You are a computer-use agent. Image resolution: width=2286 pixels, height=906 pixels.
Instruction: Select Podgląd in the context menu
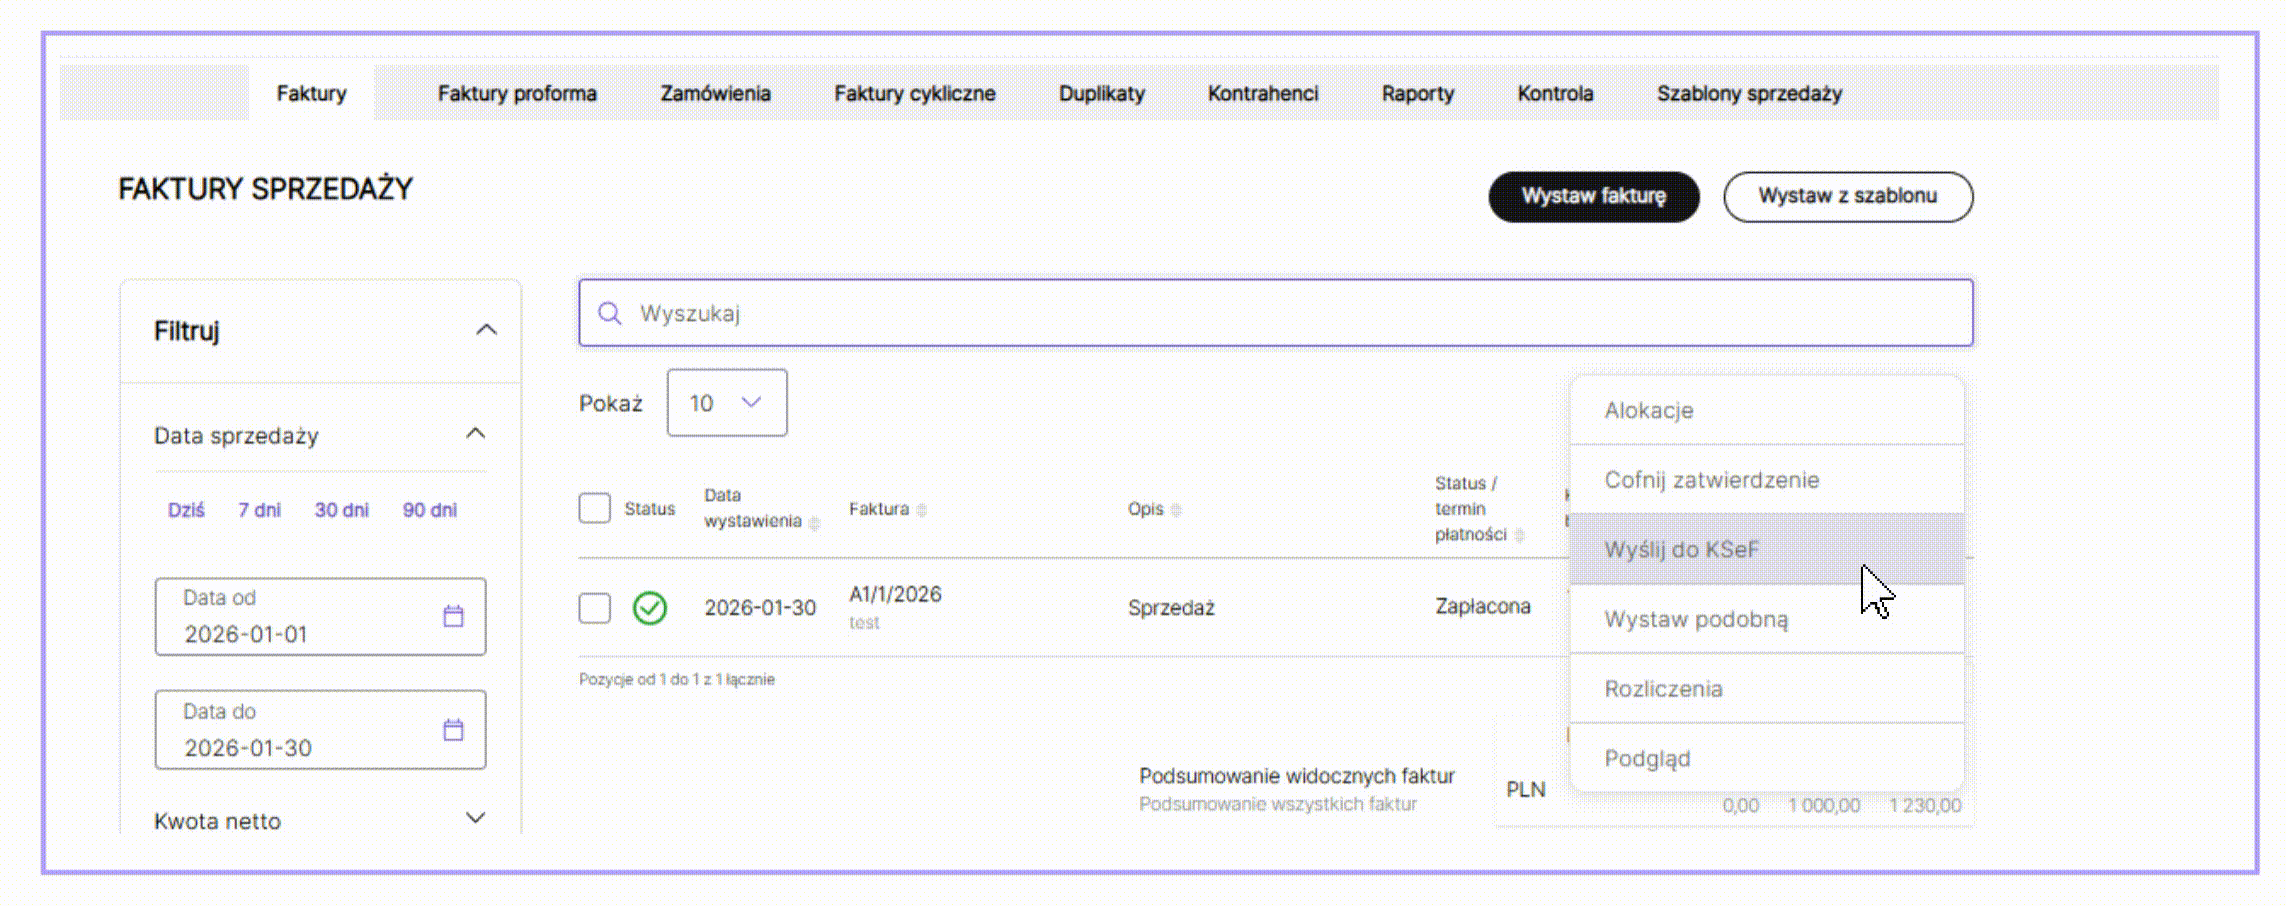pyautogui.click(x=1767, y=758)
